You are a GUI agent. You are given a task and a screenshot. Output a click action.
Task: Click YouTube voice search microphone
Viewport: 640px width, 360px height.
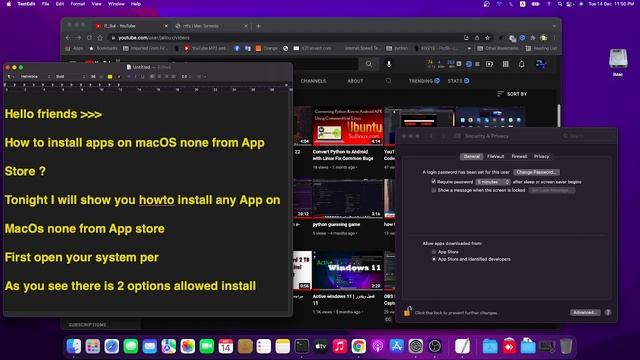click(389, 64)
